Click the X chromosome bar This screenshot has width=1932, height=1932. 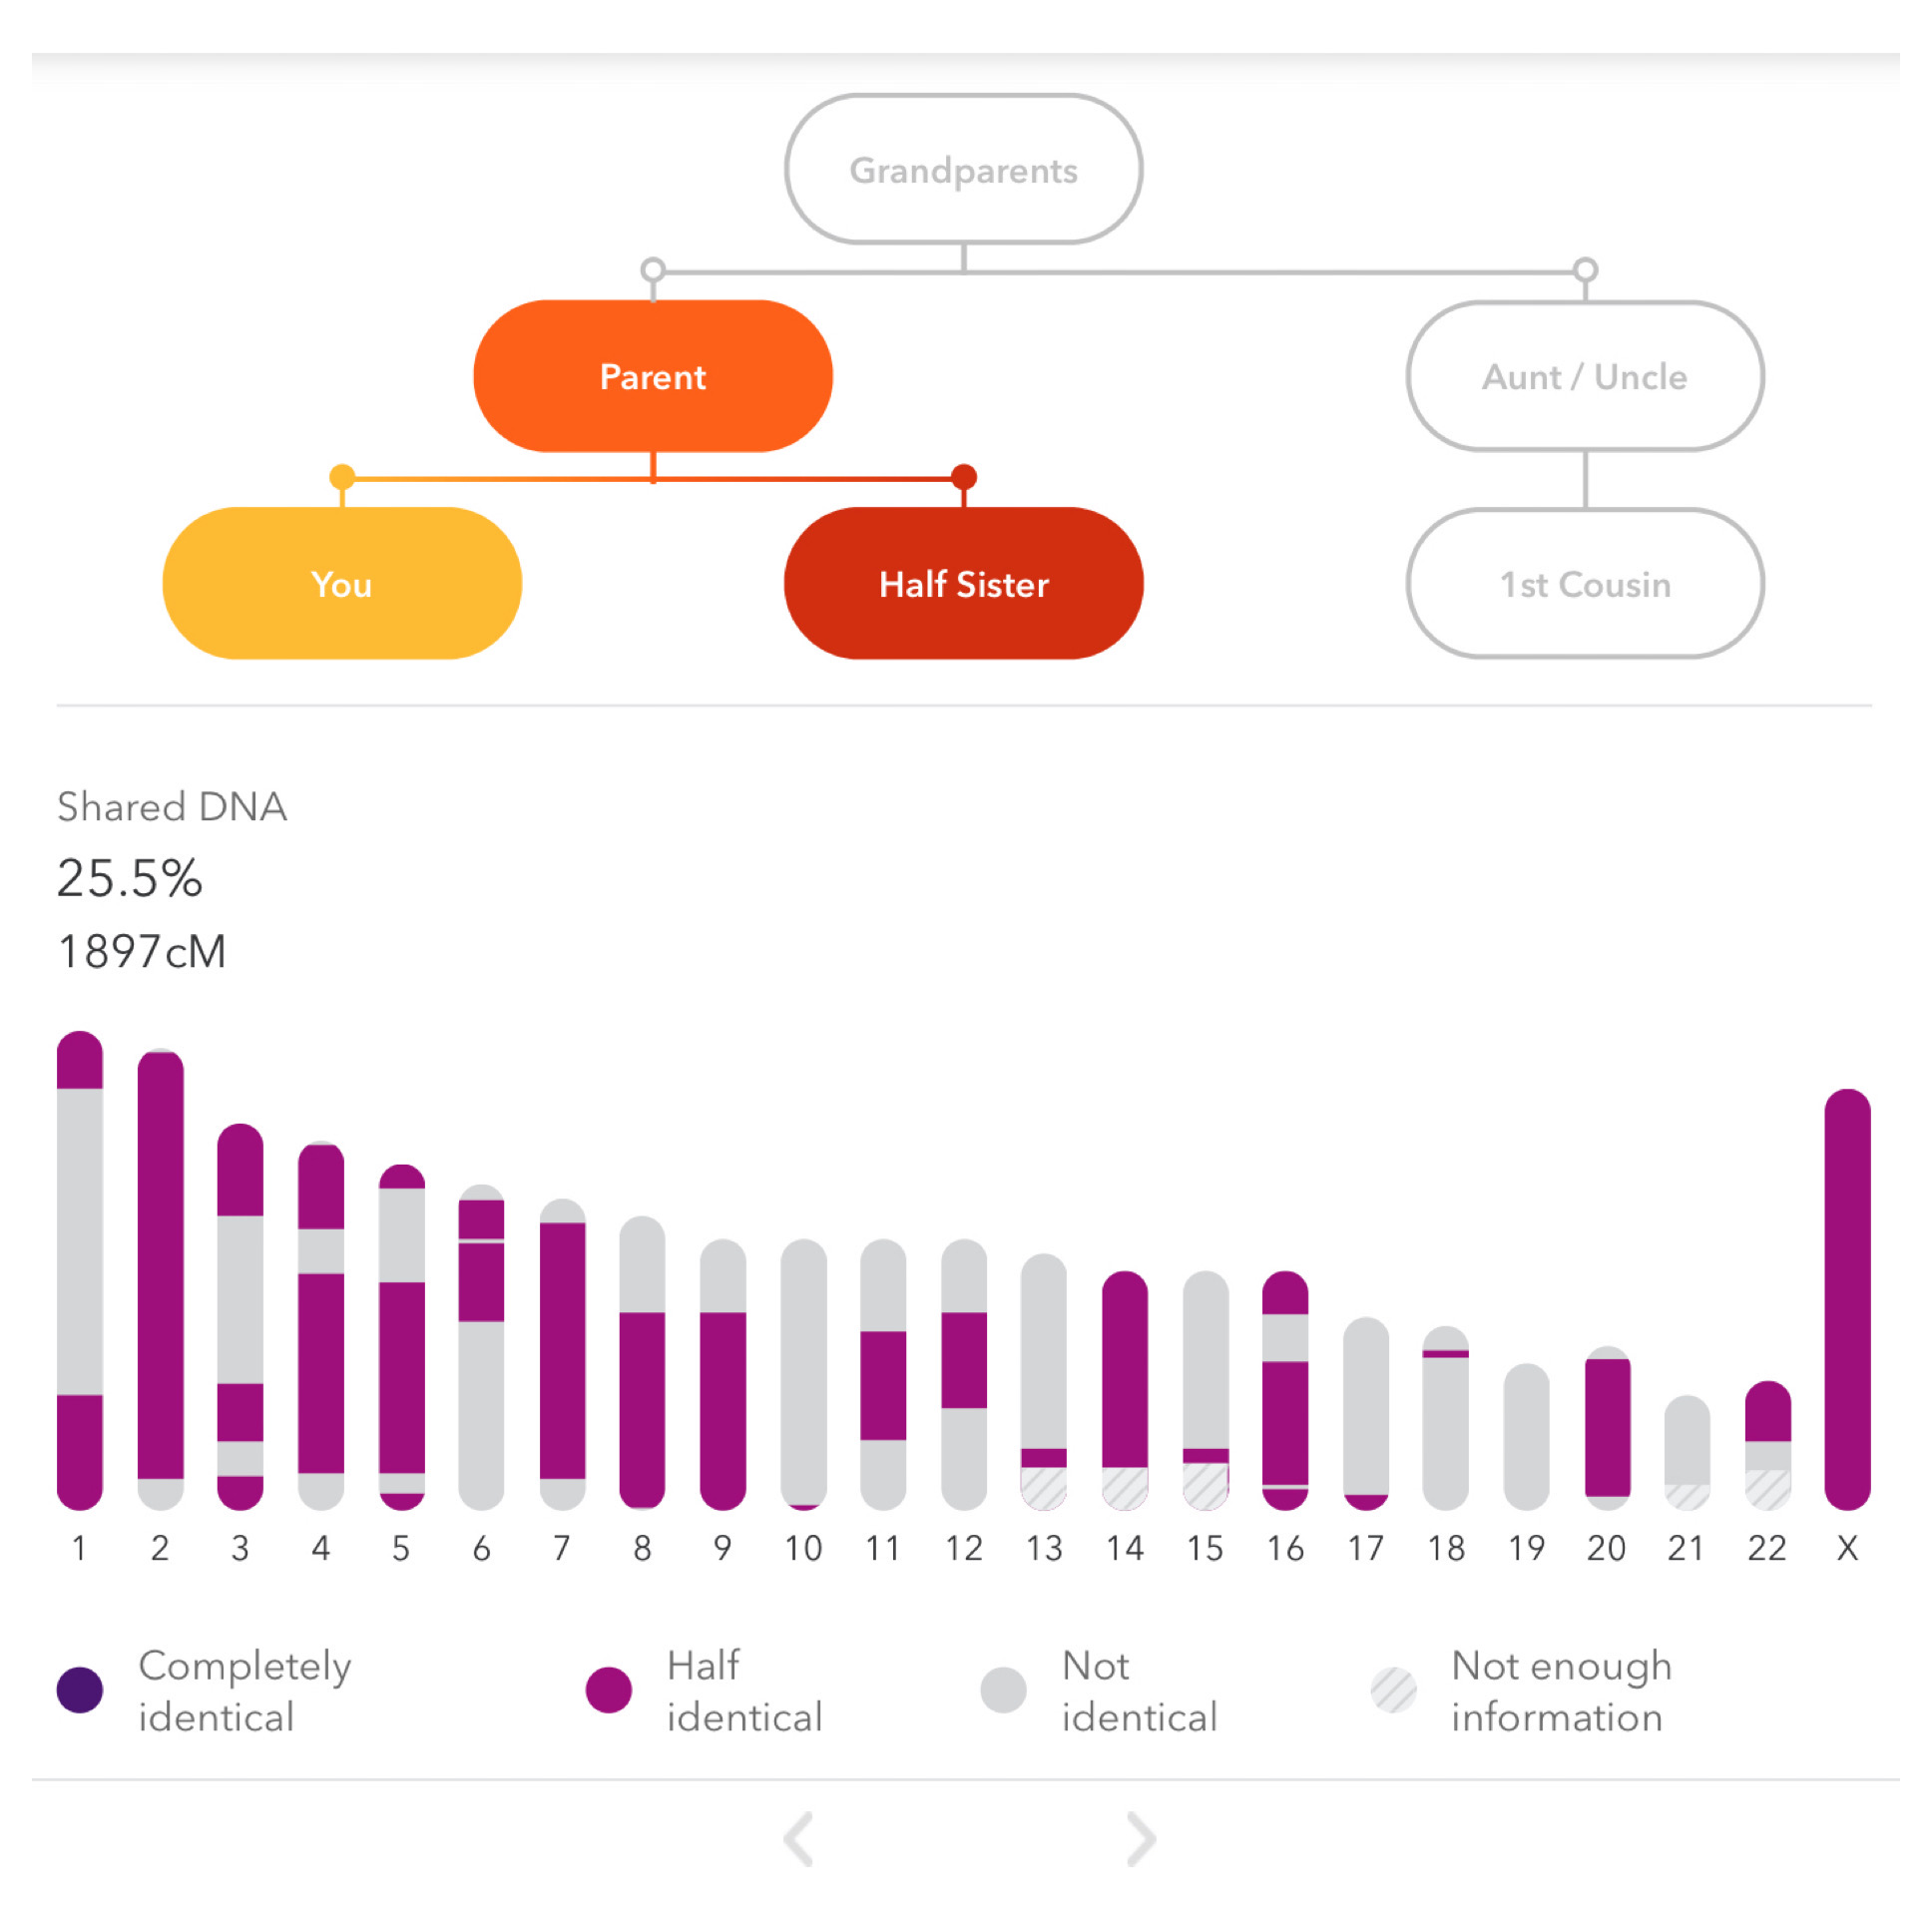pyautogui.click(x=1846, y=1298)
